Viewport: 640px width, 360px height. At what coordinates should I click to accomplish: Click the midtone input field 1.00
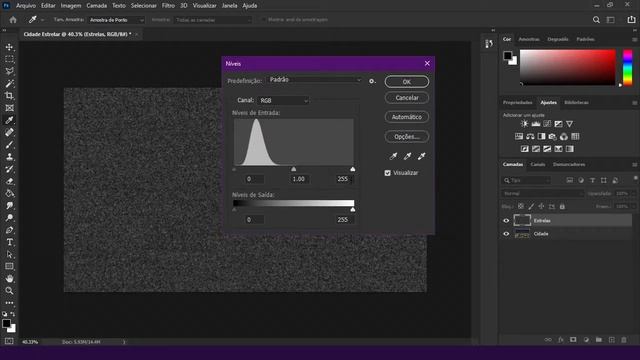pyautogui.click(x=299, y=179)
